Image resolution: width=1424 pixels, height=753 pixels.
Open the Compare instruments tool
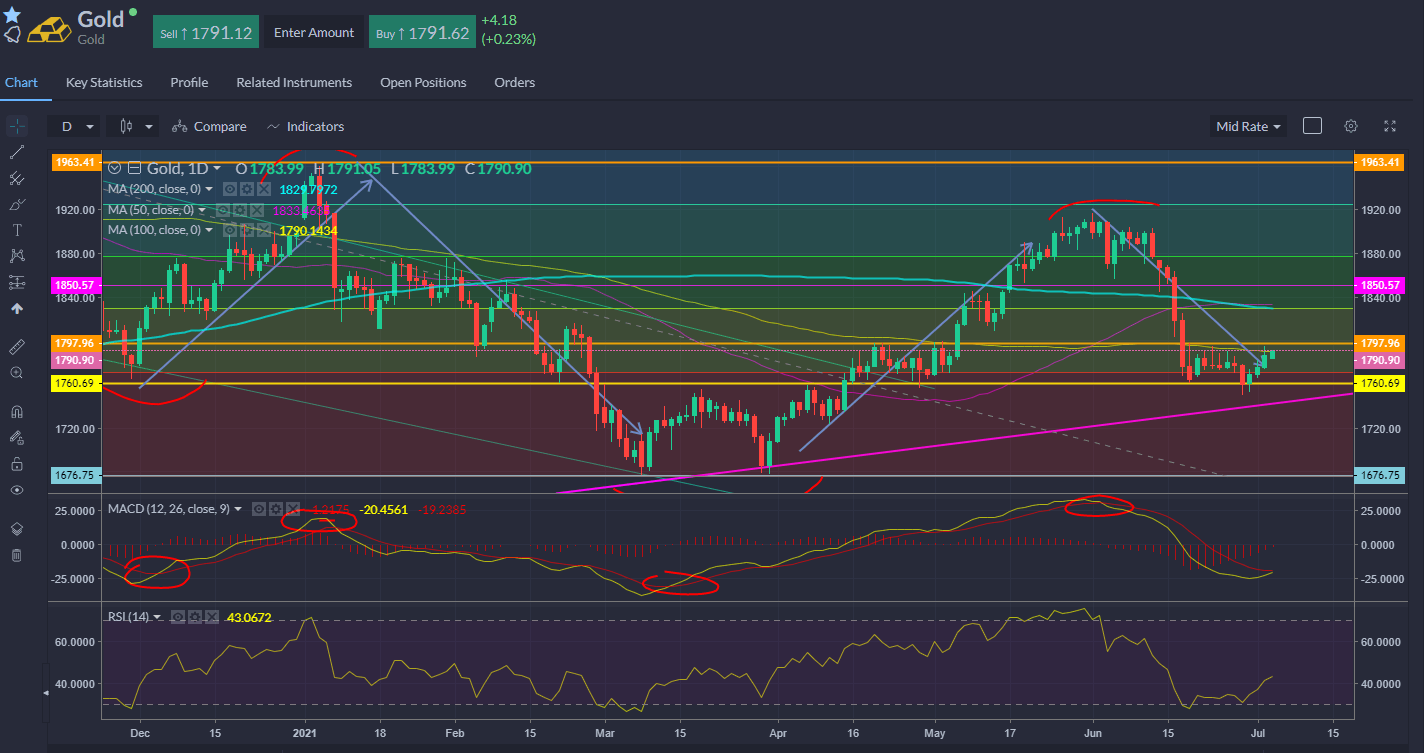point(209,127)
